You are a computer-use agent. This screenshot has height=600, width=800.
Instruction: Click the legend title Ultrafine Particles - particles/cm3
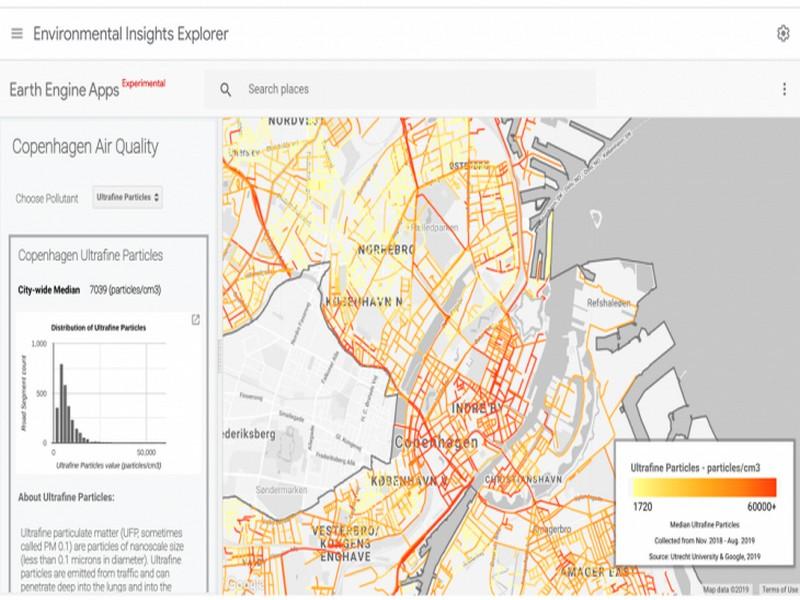695,467
